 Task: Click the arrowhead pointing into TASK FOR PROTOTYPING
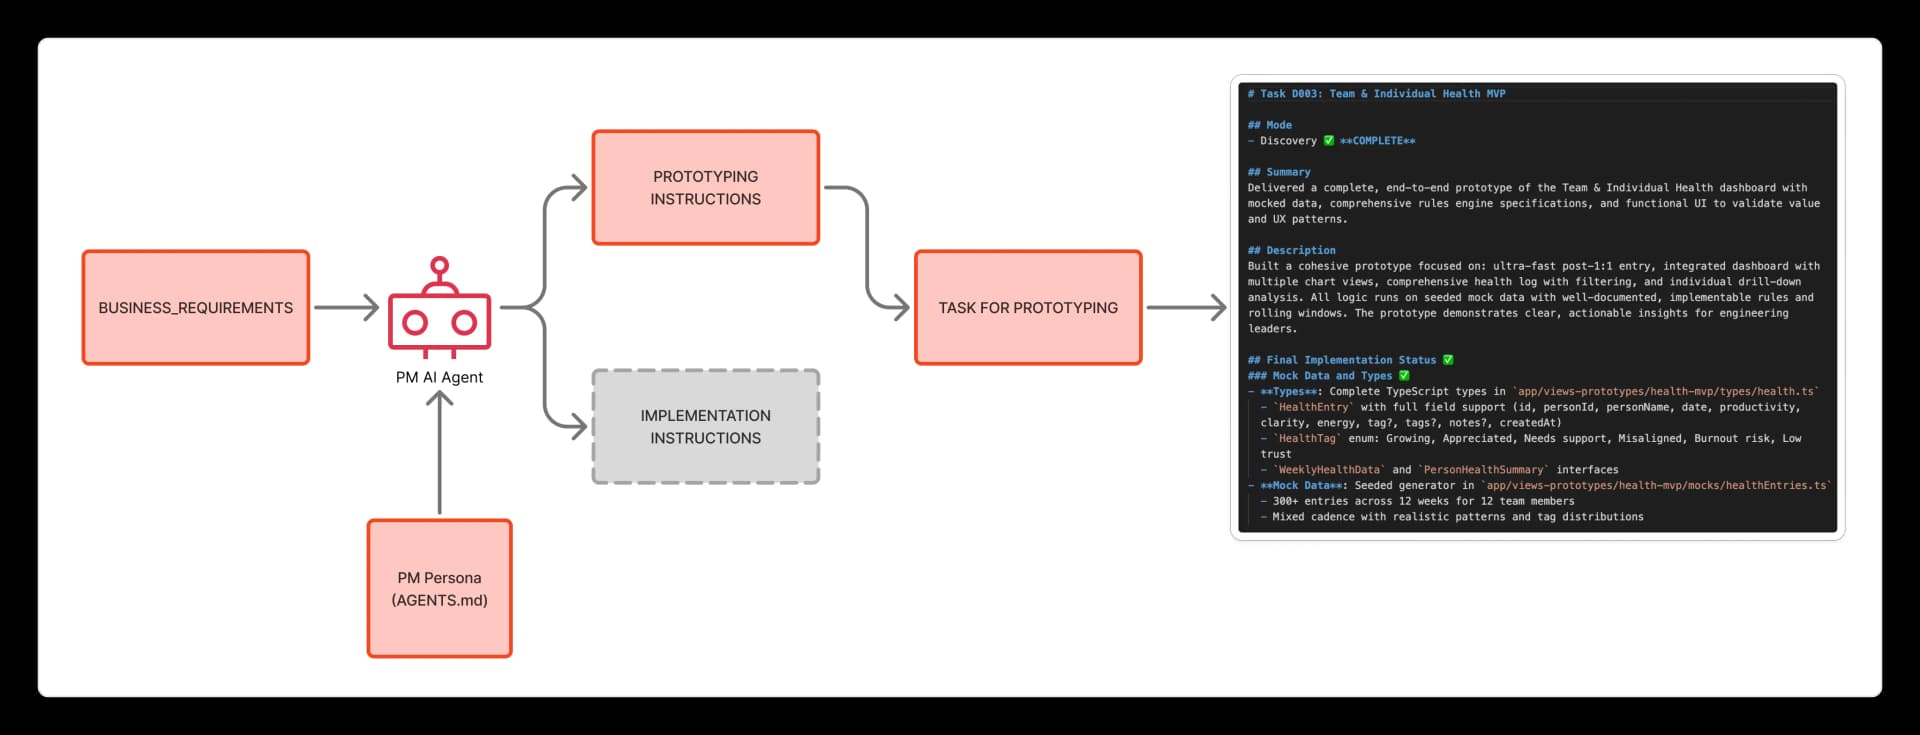[899, 308]
